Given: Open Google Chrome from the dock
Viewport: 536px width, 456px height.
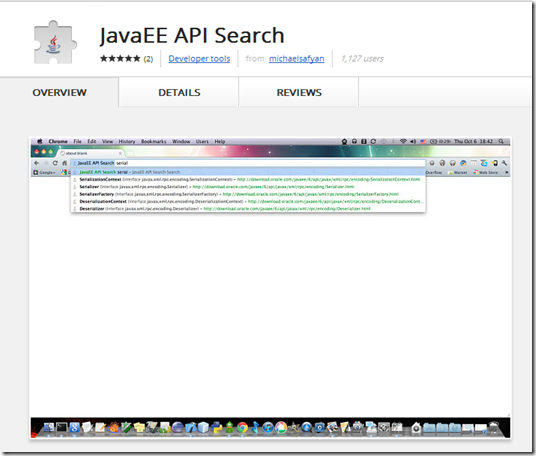Looking at the screenshot, I should coord(242,427).
